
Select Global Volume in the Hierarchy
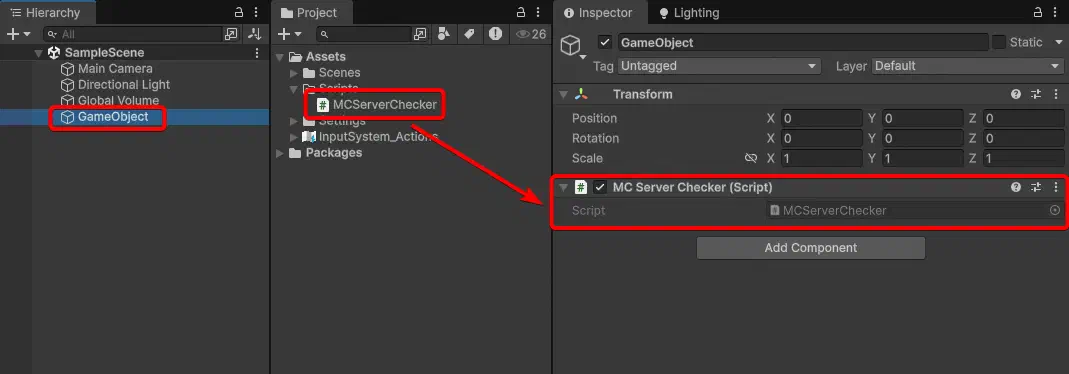point(119,101)
